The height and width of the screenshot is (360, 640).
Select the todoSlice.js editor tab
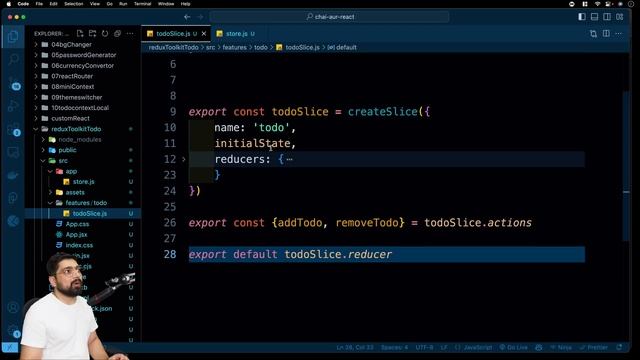point(176,33)
